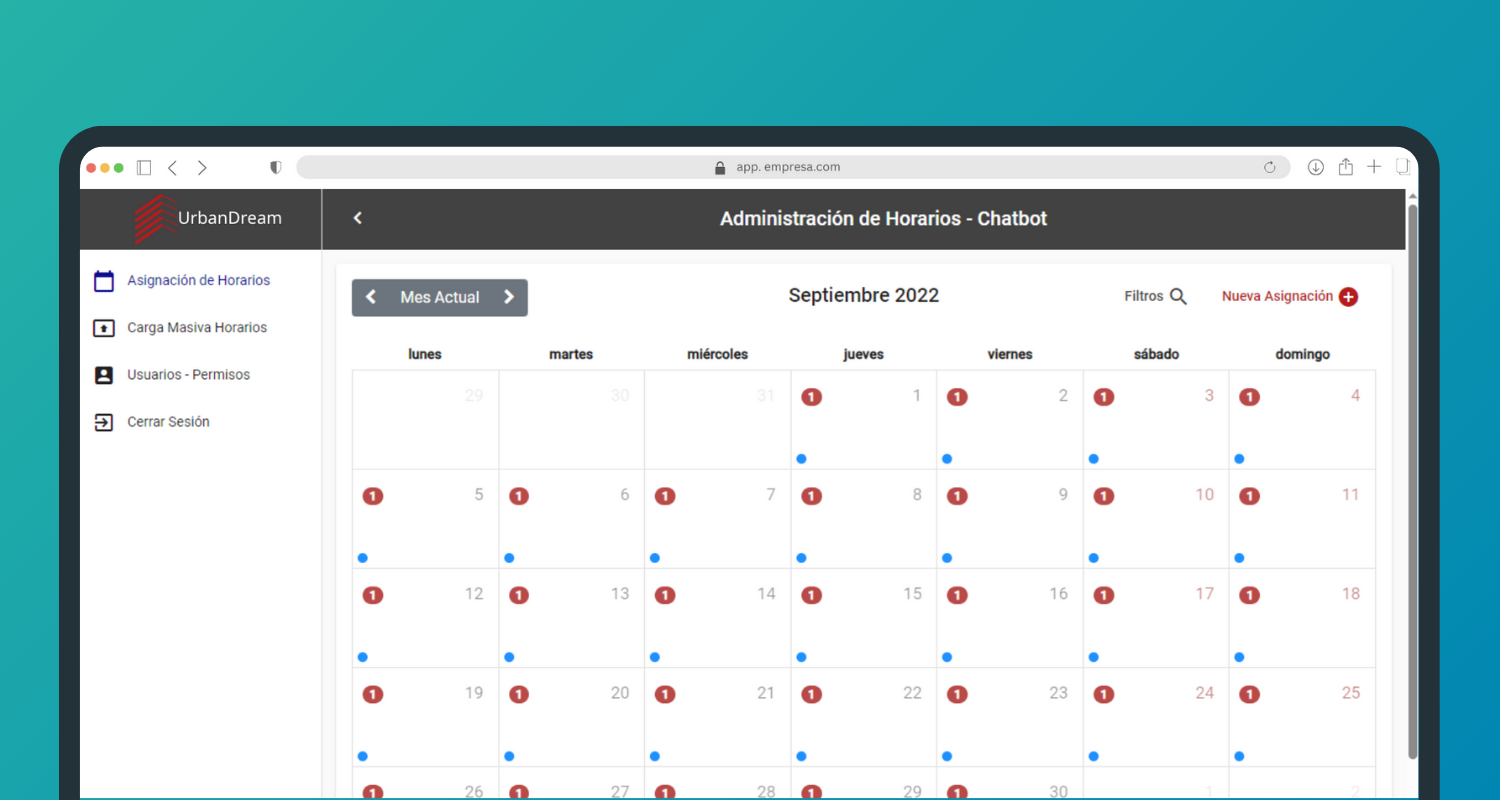The width and height of the screenshot is (1500, 800).
Task: Click the page vertical scrollbar
Action: [1412, 480]
